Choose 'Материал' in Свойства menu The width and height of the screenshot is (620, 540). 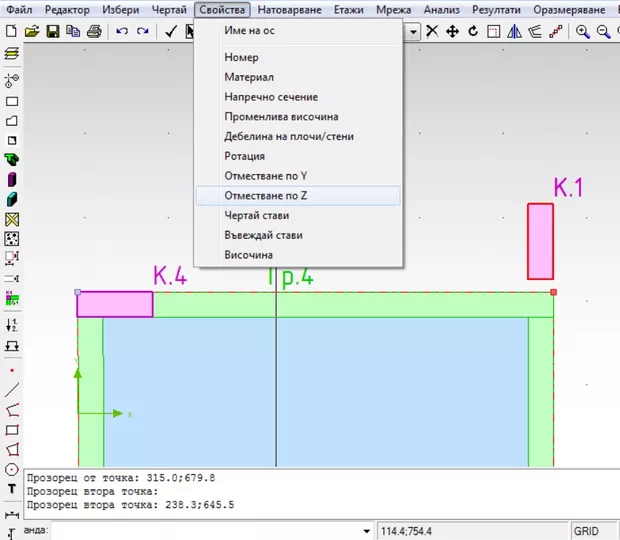[249, 77]
